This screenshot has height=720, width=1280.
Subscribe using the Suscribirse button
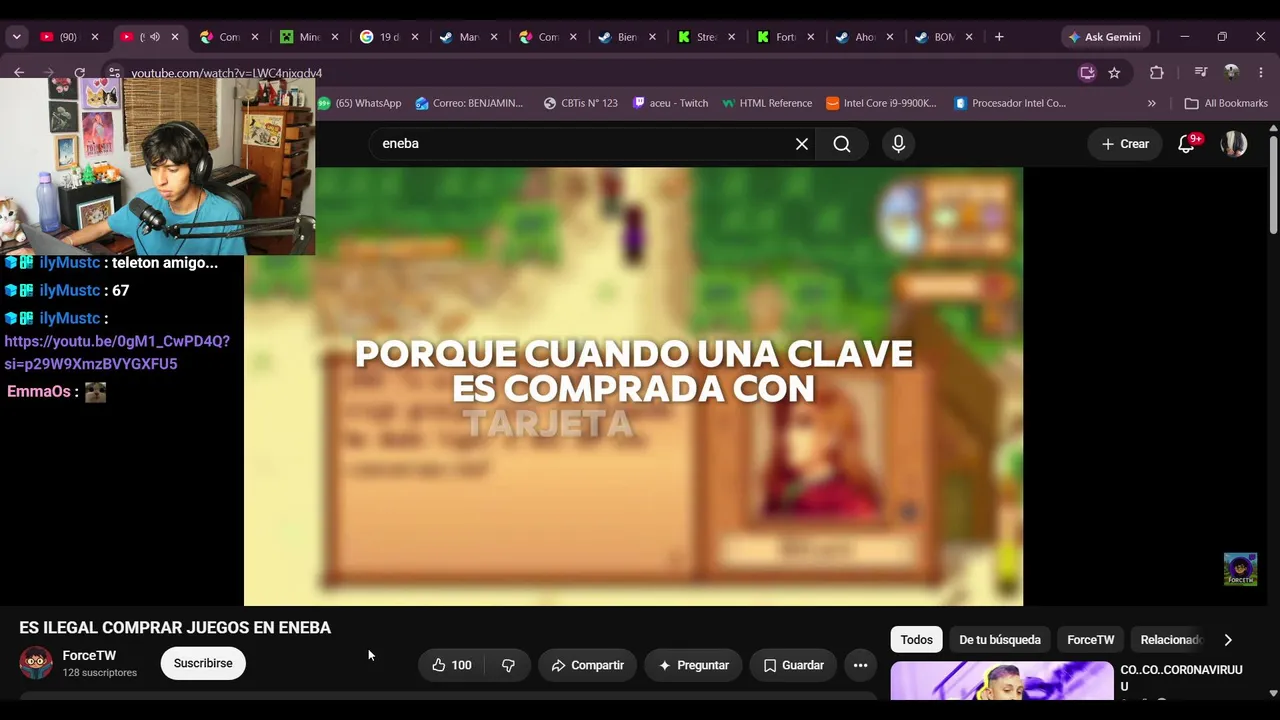click(x=203, y=663)
